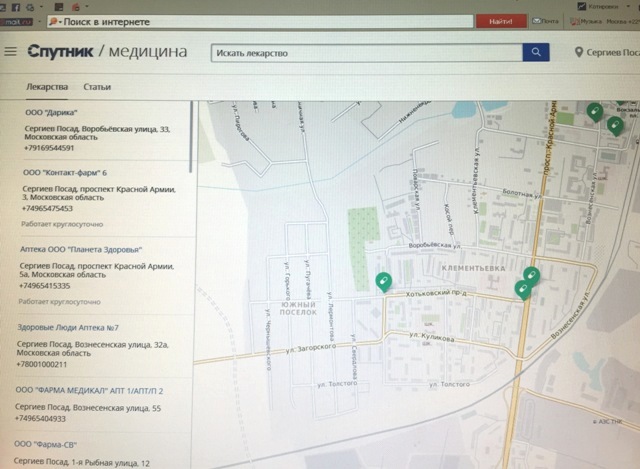This screenshot has width=640, height=469.
Task: Open Здоровые Люди Аптека №7 entry
Action: pyautogui.click(x=68, y=327)
